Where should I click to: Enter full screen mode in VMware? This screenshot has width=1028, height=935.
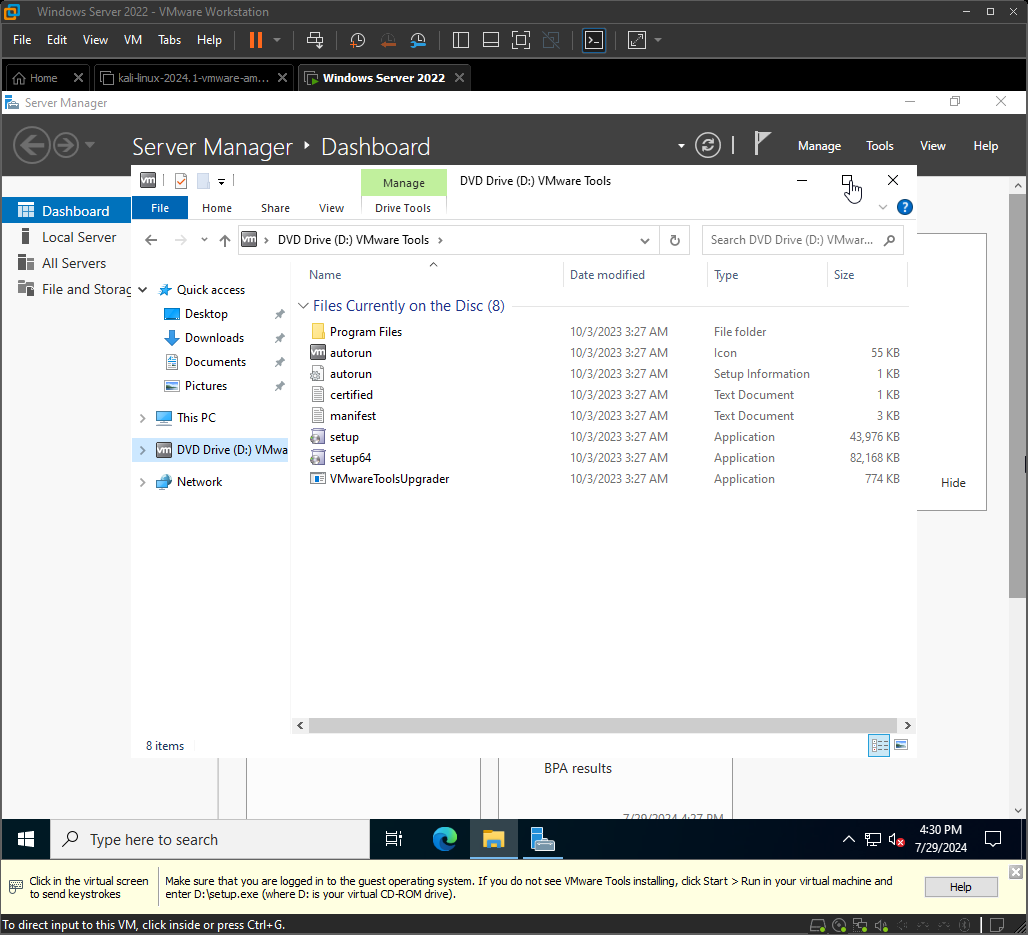pos(521,40)
